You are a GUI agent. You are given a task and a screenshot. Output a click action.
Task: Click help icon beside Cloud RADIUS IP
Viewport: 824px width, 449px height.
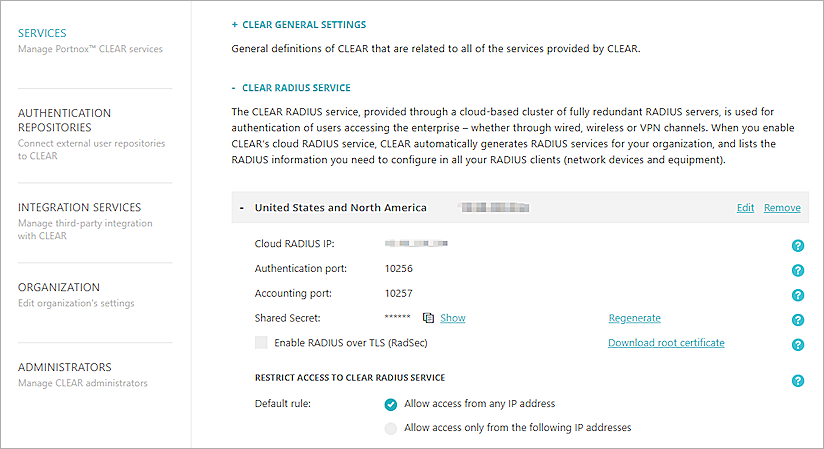tap(798, 244)
